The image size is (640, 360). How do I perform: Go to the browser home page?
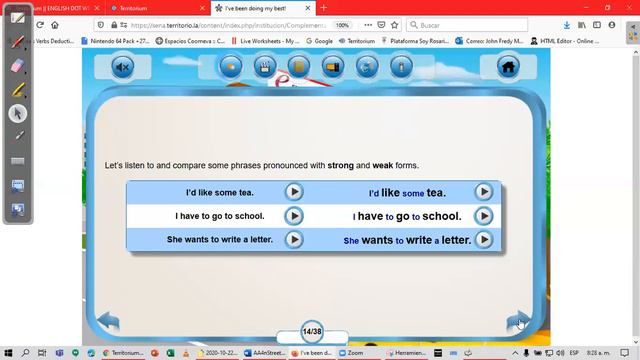click(55, 25)
